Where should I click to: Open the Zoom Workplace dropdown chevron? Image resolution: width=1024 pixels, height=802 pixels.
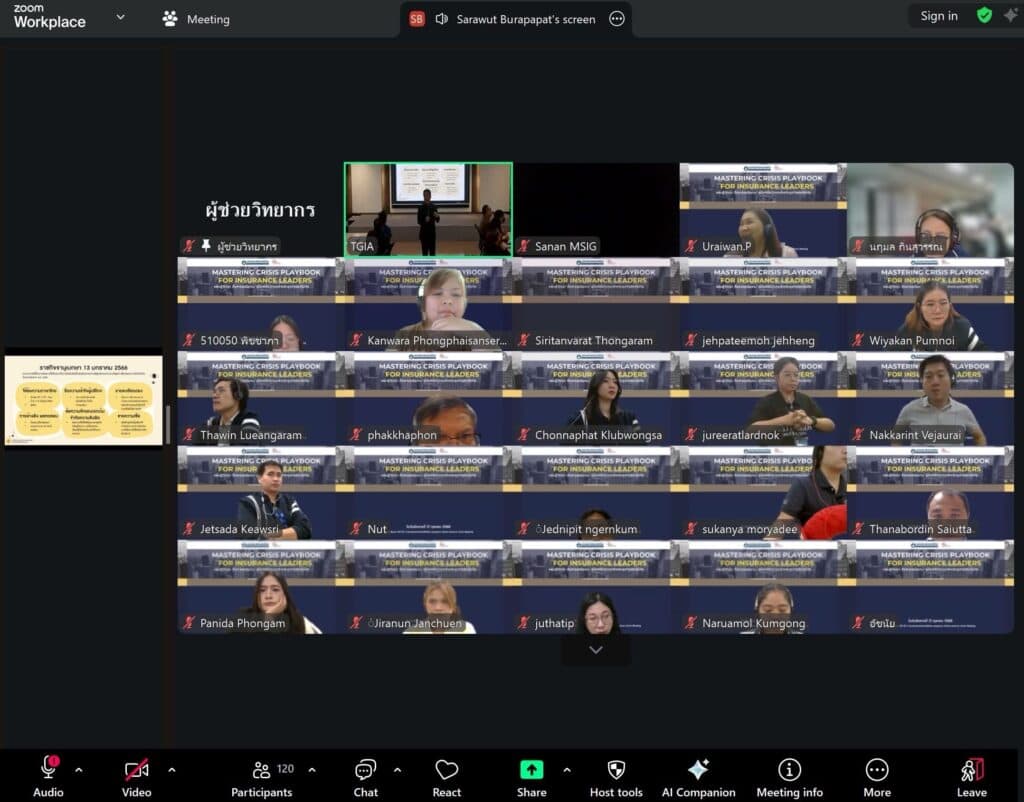coord(120,17)
